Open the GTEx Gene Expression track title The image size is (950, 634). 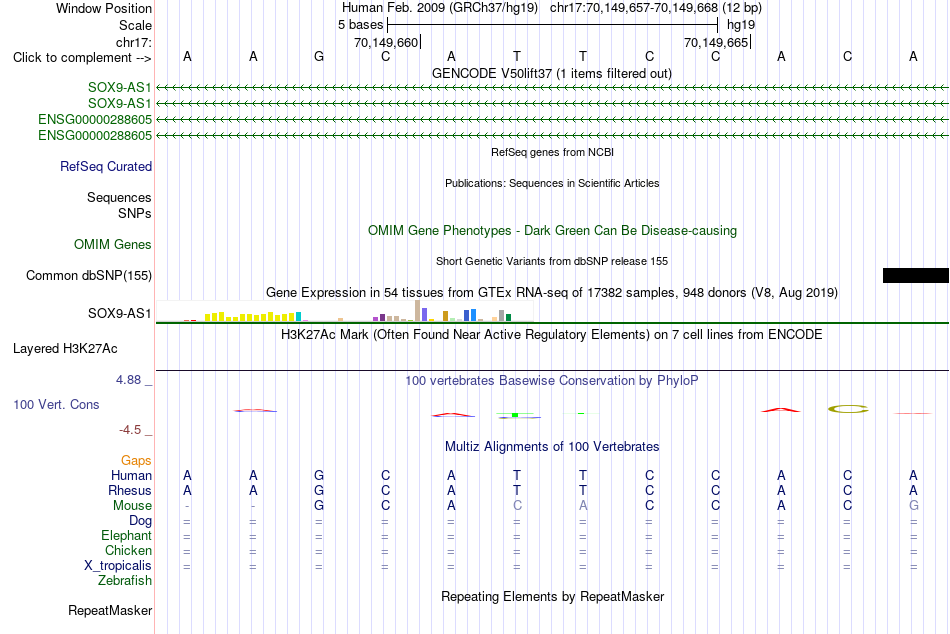[551, 293]
